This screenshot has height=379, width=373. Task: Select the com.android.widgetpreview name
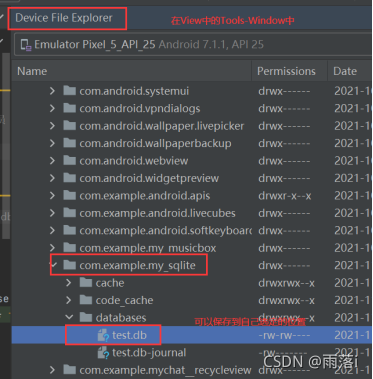click(x=149, y=178)
